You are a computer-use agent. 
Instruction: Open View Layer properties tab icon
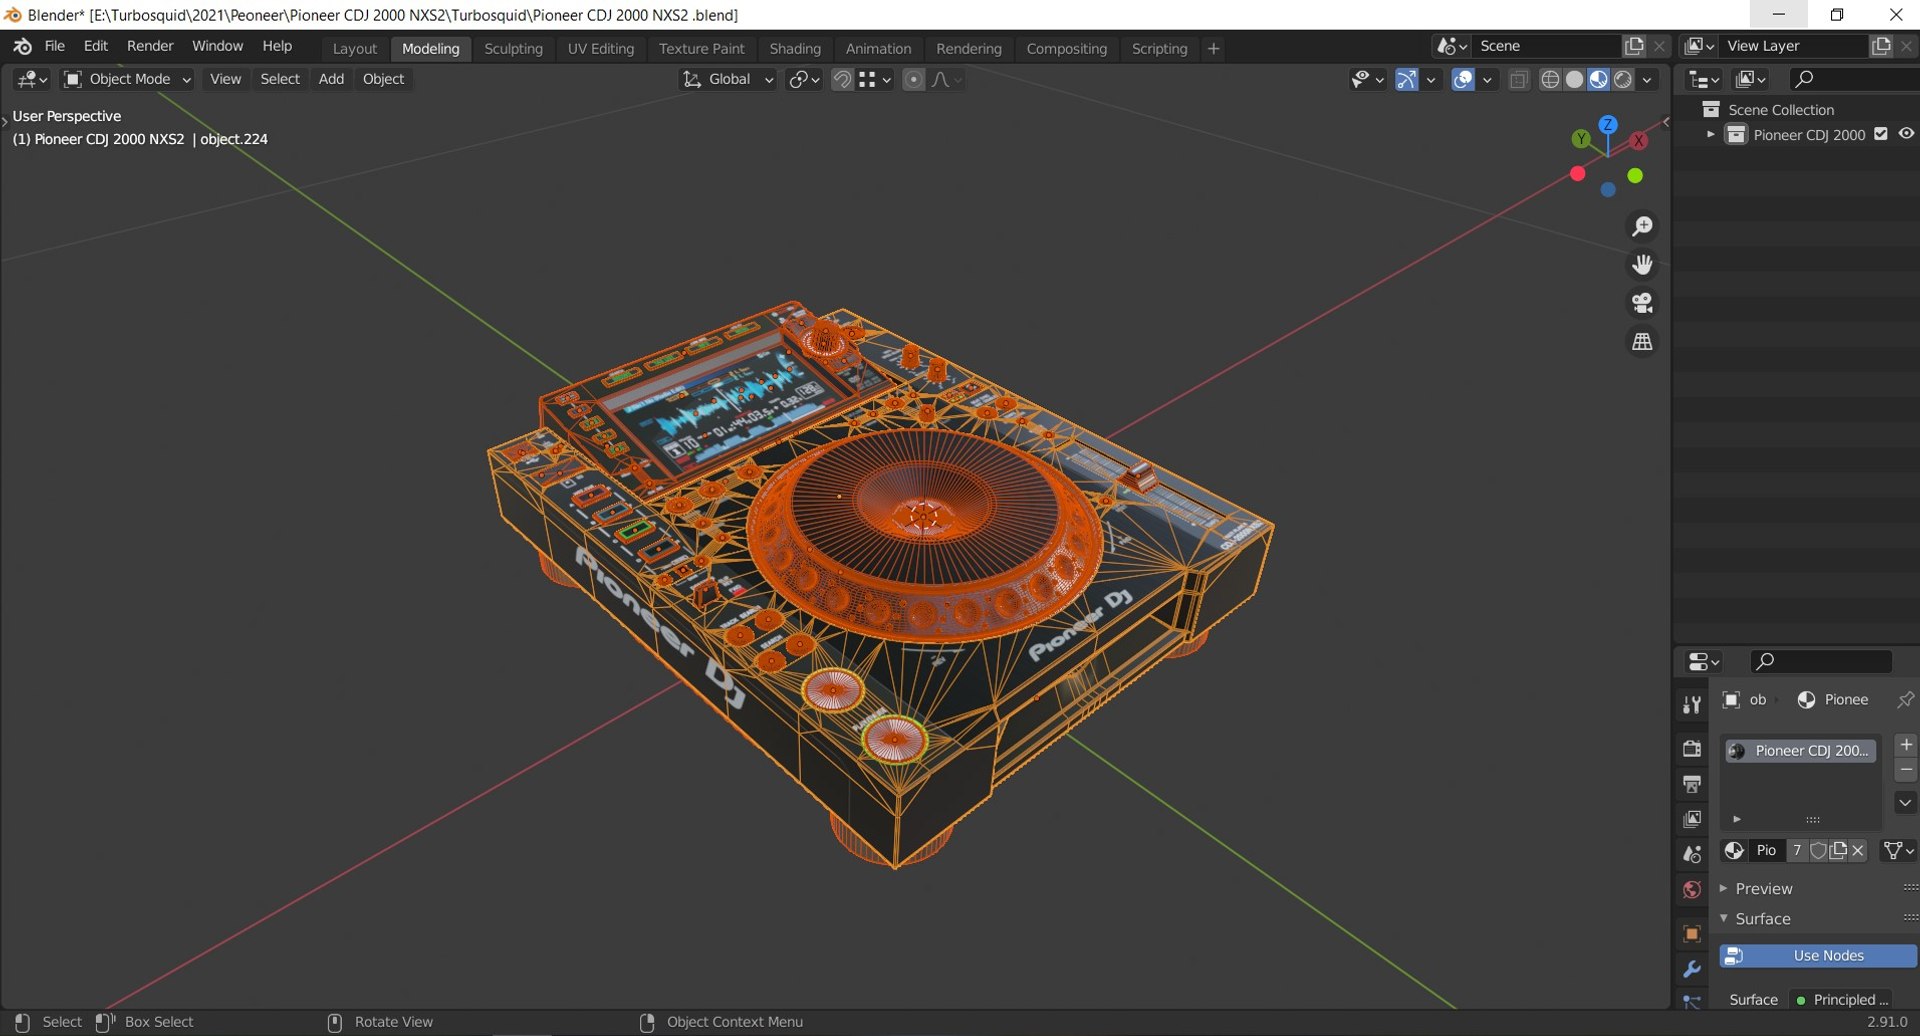coord(1692,819)
